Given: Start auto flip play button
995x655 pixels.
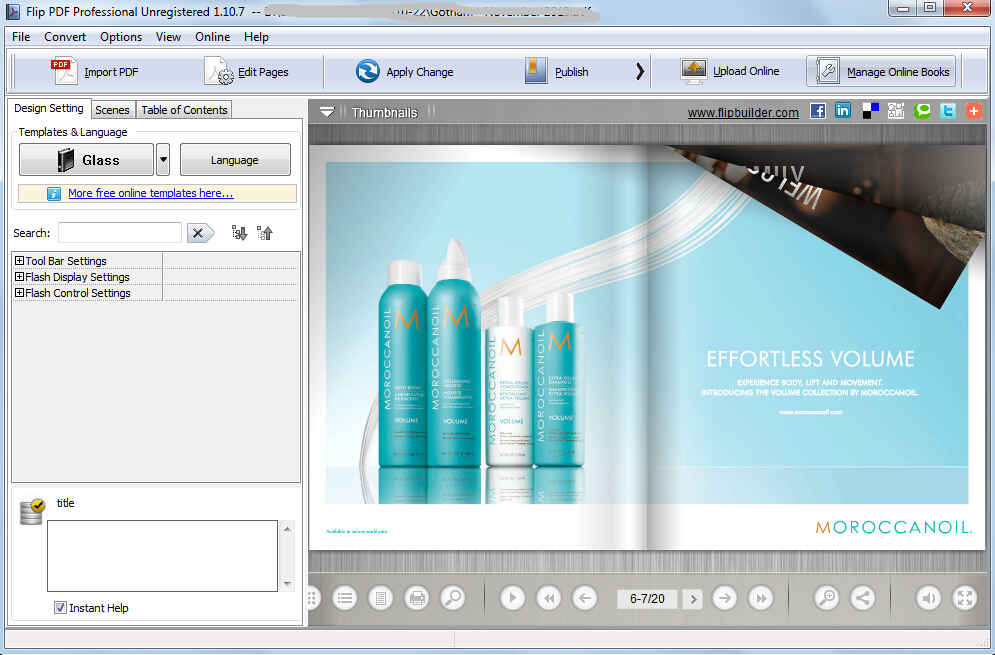Looking at the screenshot, I should point(512,598).
